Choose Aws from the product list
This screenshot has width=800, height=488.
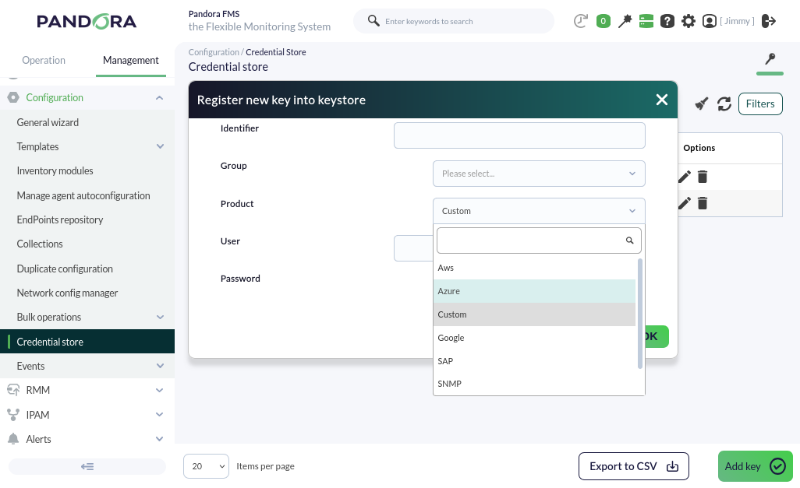535,268
